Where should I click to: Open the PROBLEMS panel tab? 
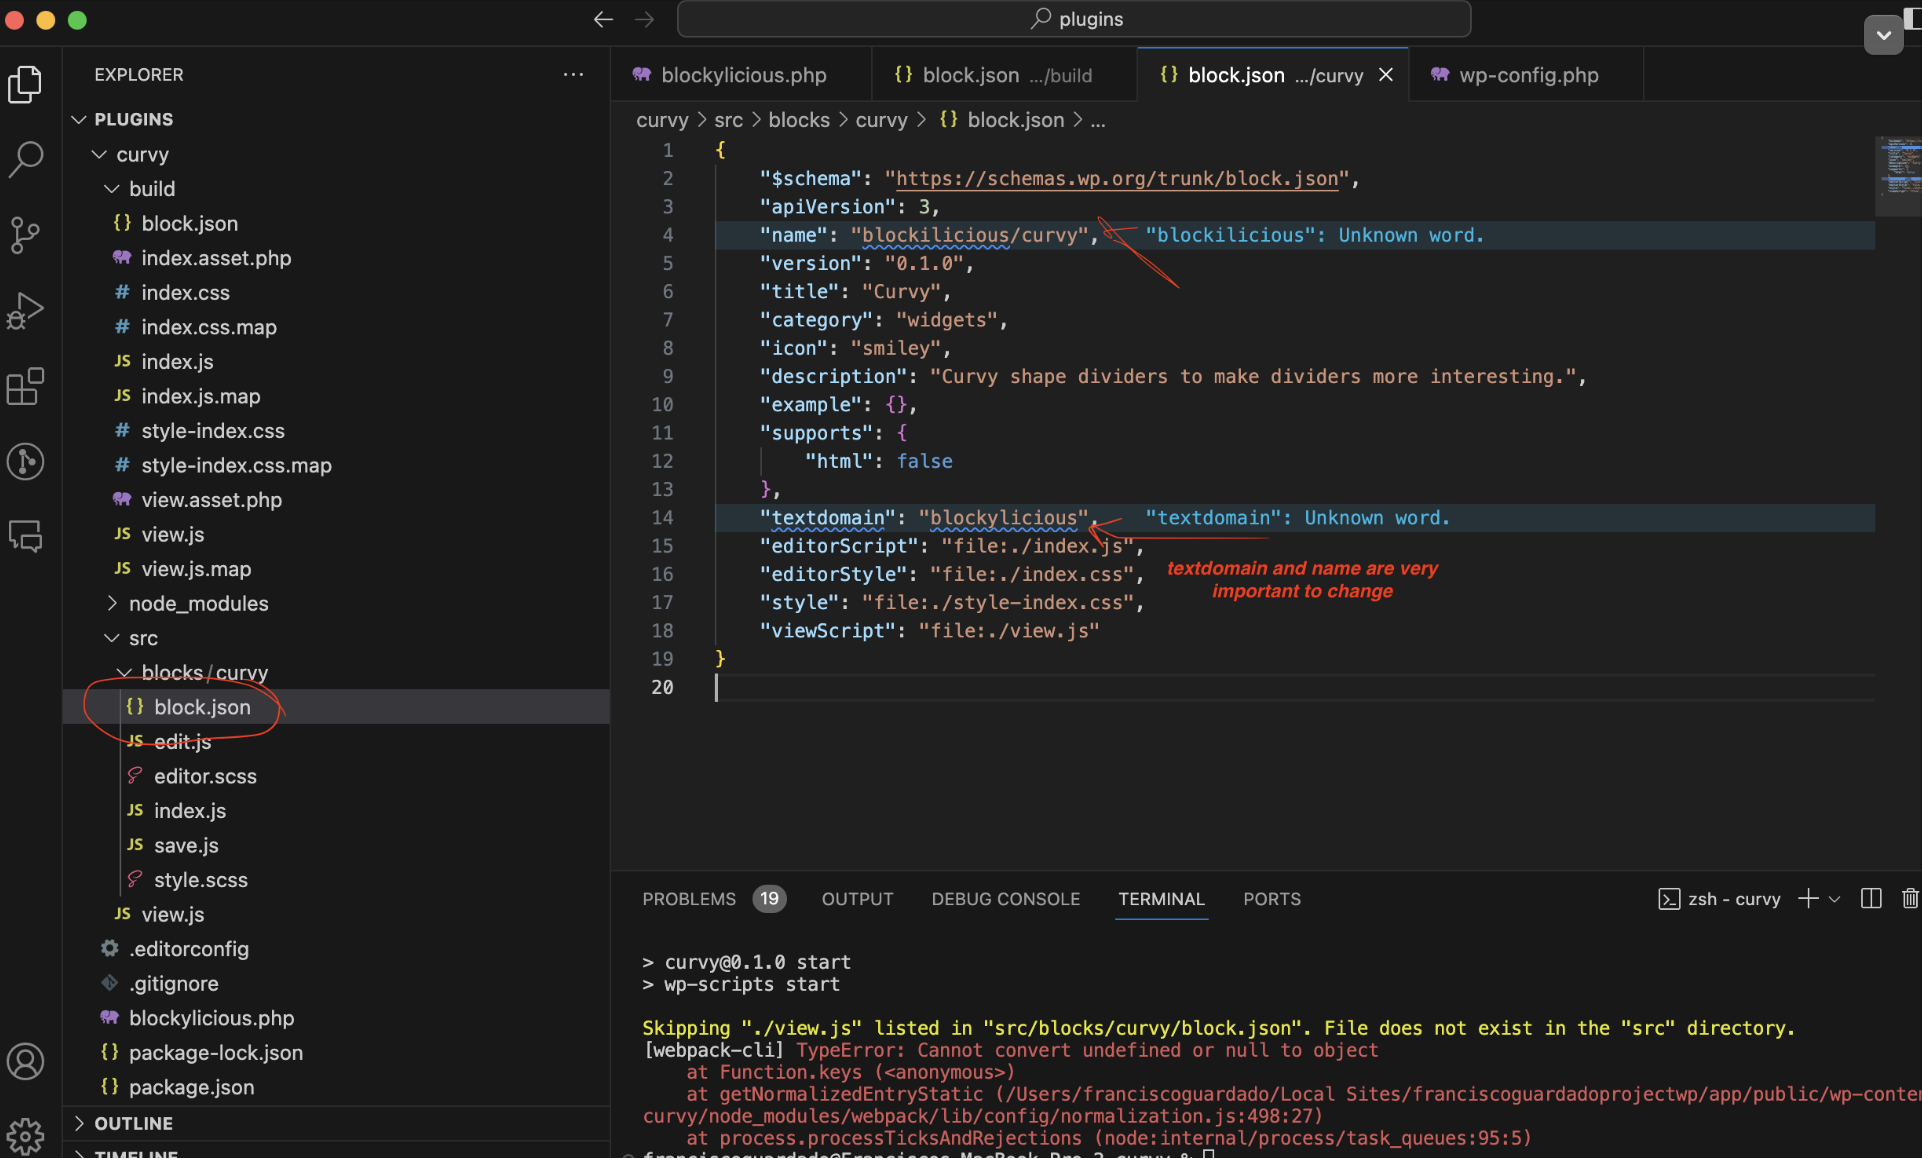point(689,899)
